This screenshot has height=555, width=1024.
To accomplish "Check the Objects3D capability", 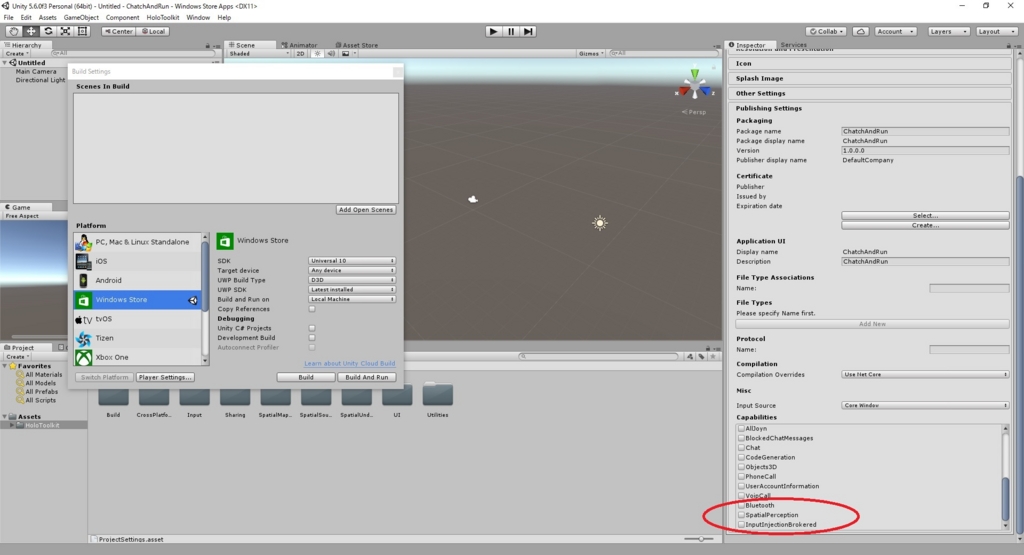I will (741, 467).
